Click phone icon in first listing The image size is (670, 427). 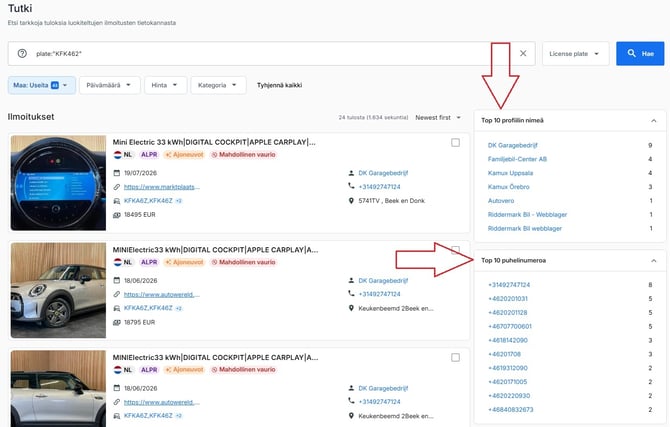click(351, 186)
